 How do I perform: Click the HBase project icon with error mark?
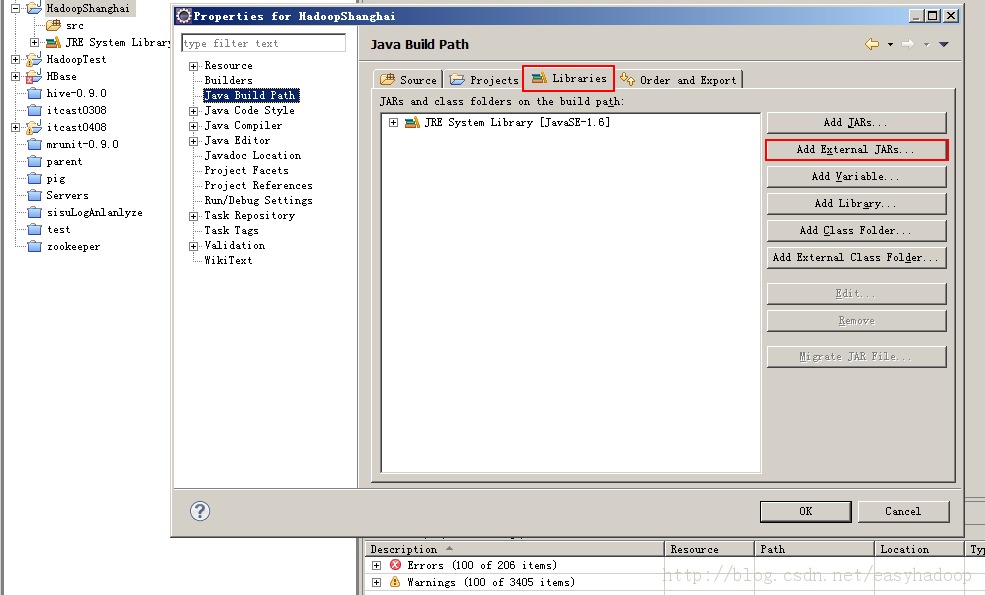click(34, 77)
